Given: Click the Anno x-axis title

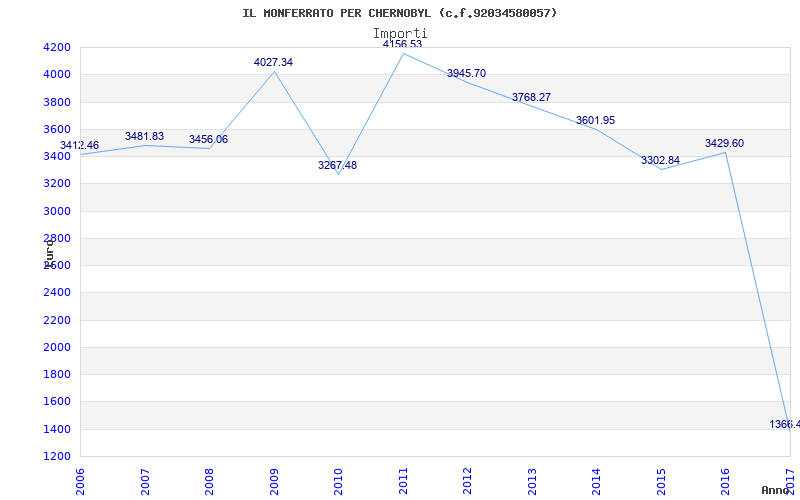Looking at the screenshot, I should 774,490.
